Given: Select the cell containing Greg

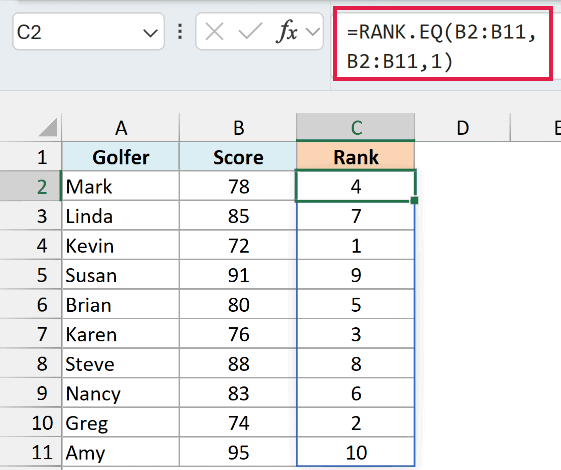Looking at the screenshot, I should (x=121, y=422).
